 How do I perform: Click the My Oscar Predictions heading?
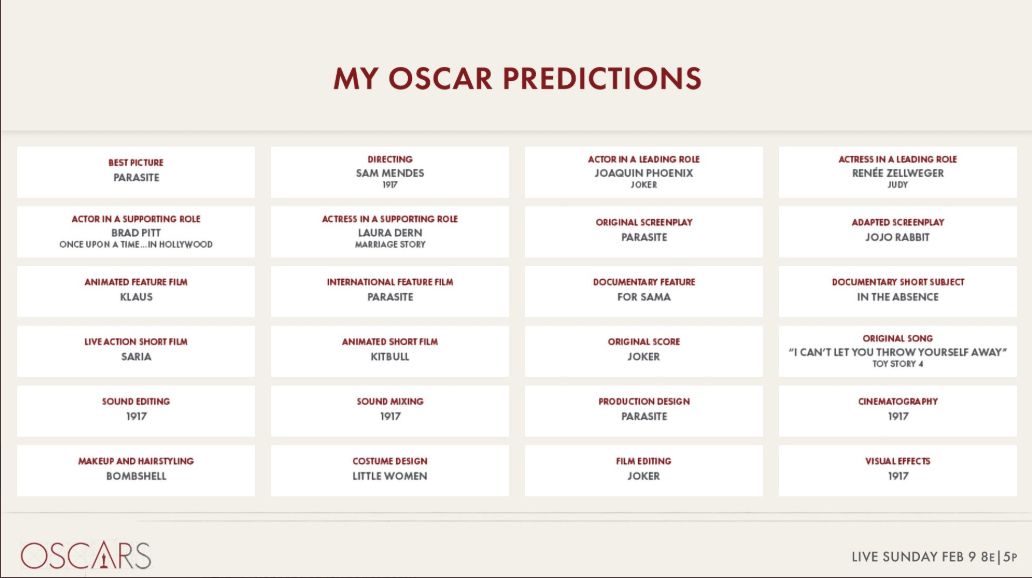click(517, 79)
